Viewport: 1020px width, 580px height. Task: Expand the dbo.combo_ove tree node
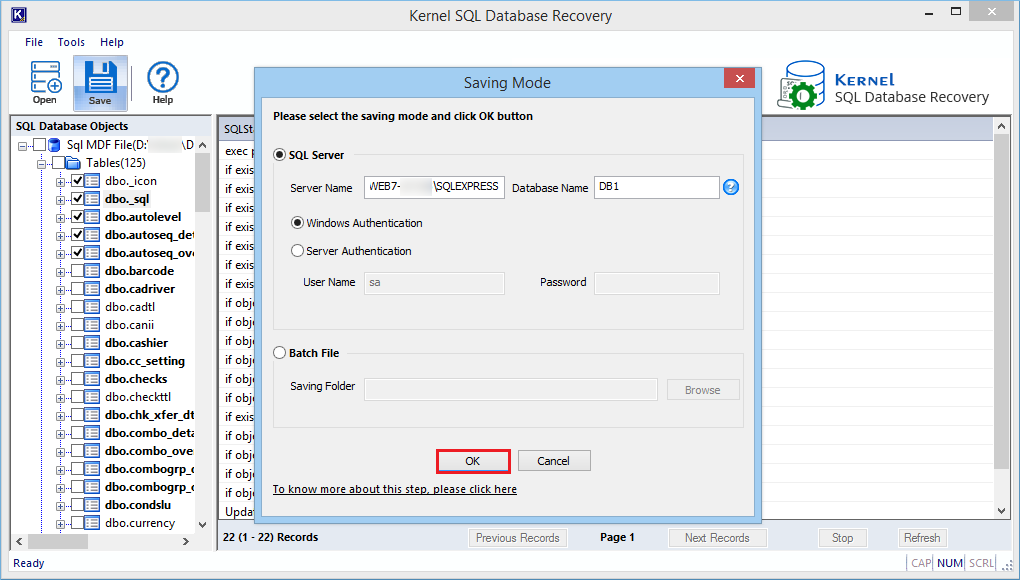pos(60,452)
